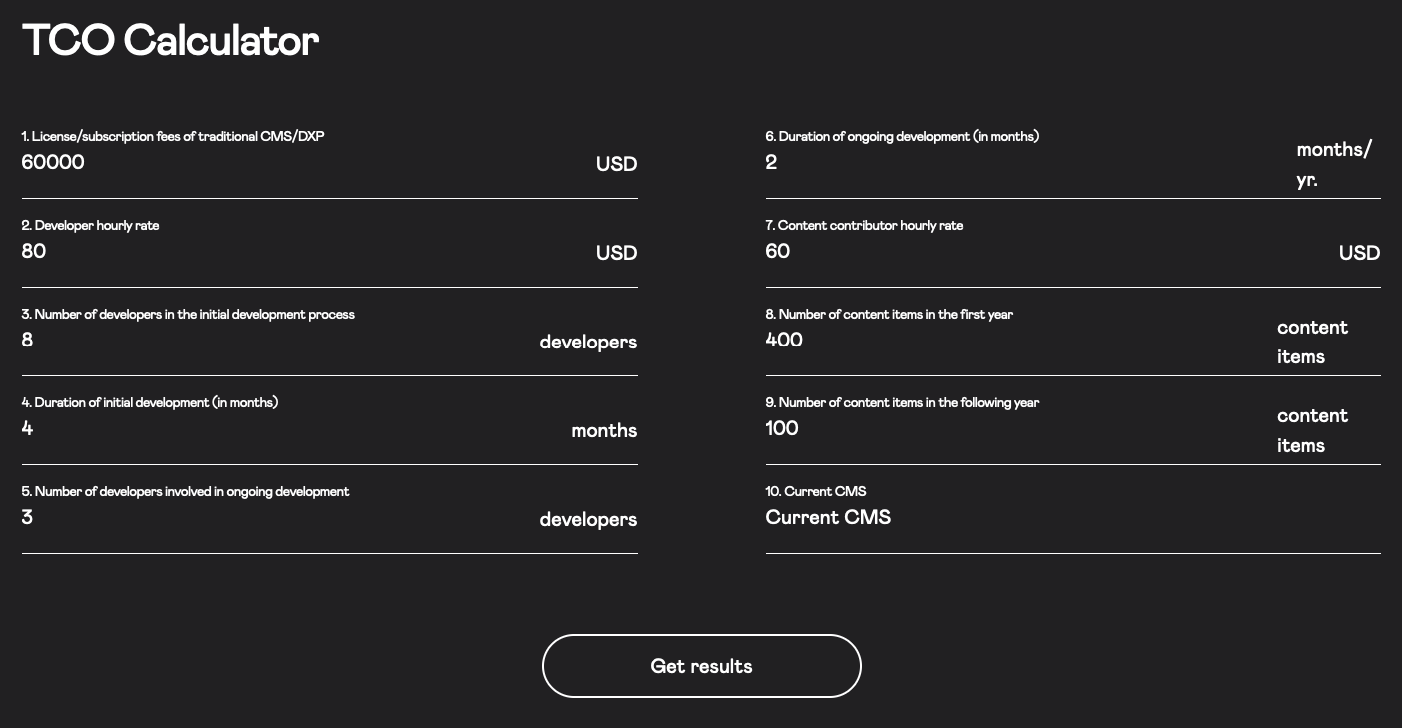Image resolution: width=1402 pixels, height=728 pixels.
Task: Click the content items unit for first year
Action: tap(1312, 342)
